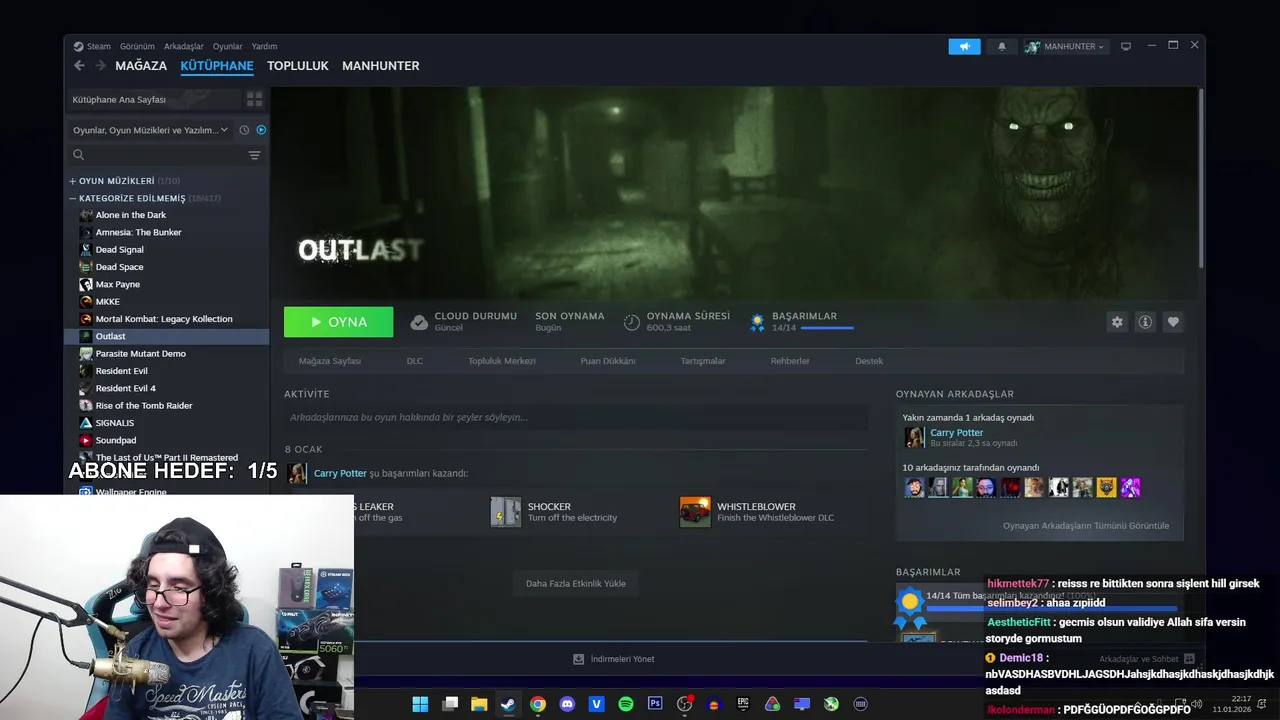Open the Steam announcements megaphone button
Screen dimensions: 1280x720
[x=965, y=46]
